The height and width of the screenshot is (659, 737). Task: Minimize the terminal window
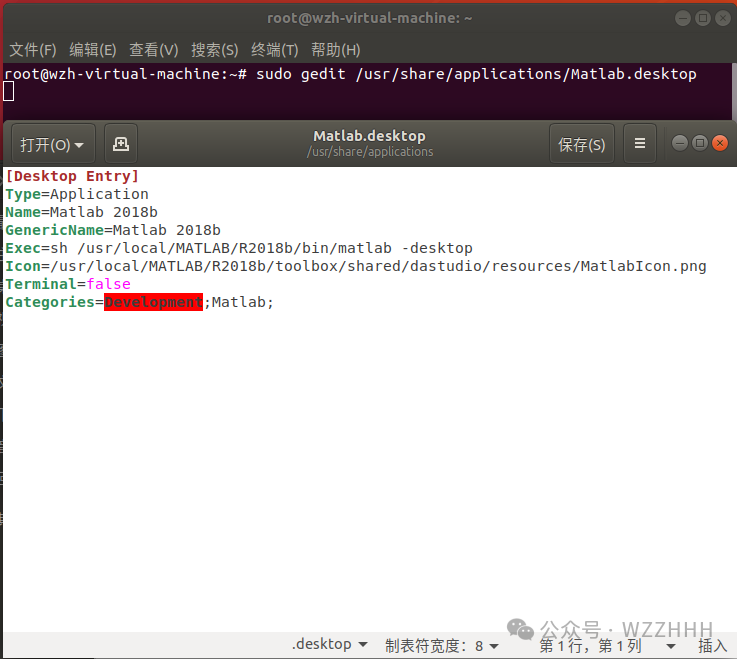pos(682,18)
